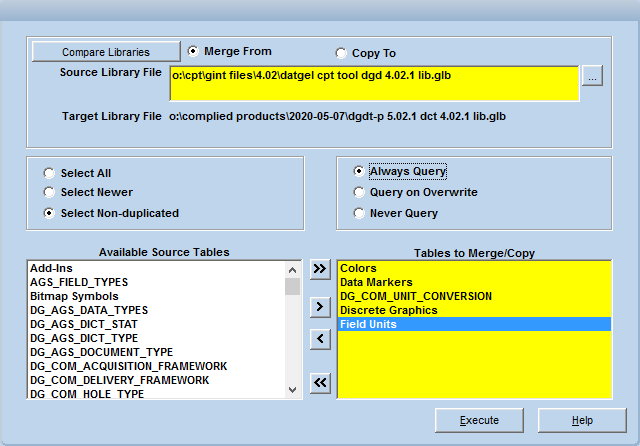Screen dimensions: 640x446
Task: Open Help for this dialog
Action: click(x=581, y=420)
